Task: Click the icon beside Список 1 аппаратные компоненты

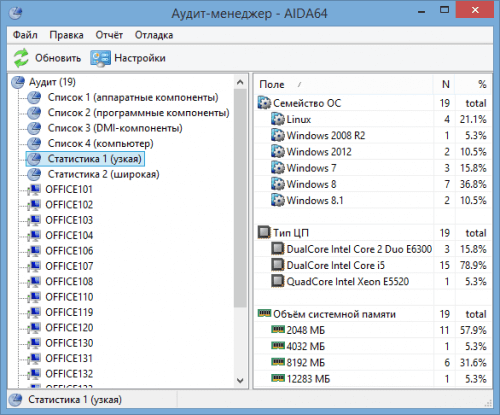Action: (34, 98)
